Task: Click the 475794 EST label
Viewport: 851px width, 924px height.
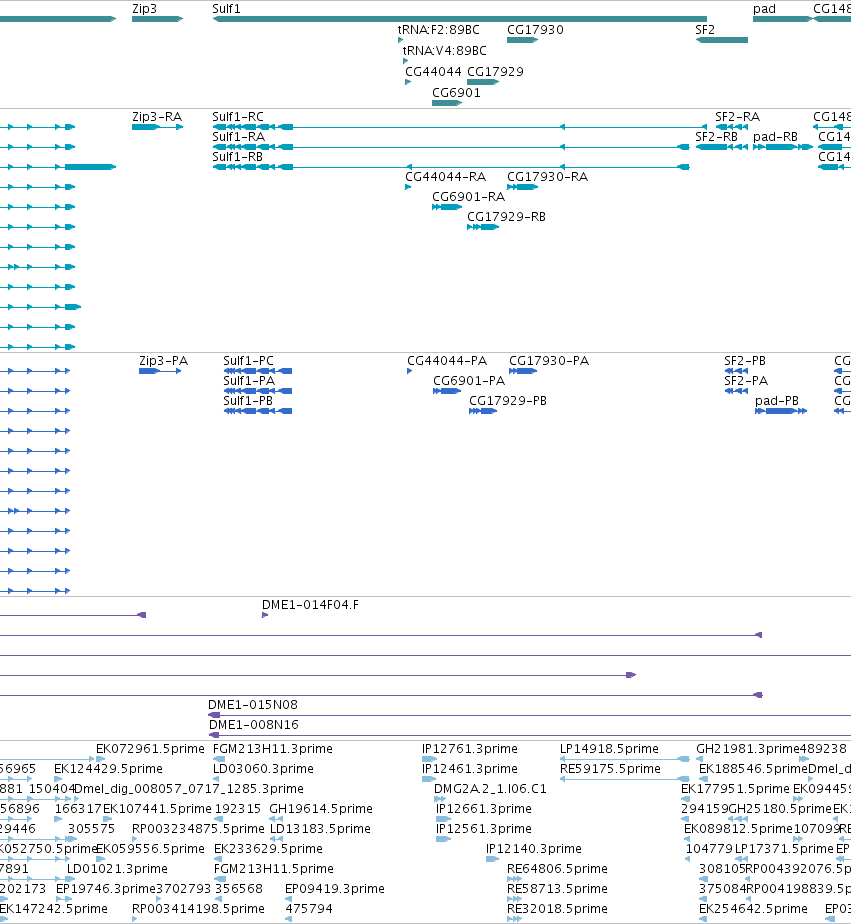Action: point(309,909)
